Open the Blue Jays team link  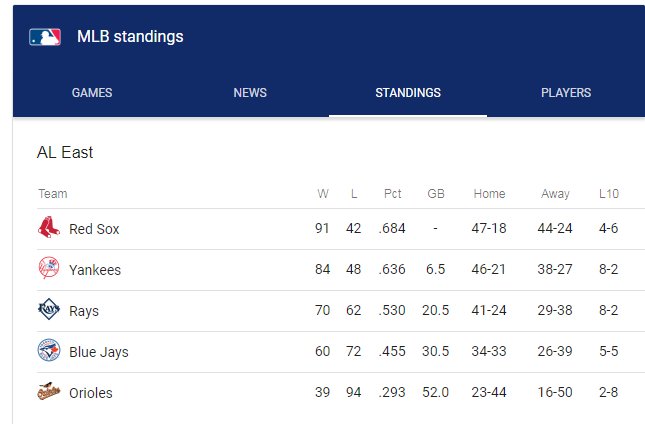[99, 352]
